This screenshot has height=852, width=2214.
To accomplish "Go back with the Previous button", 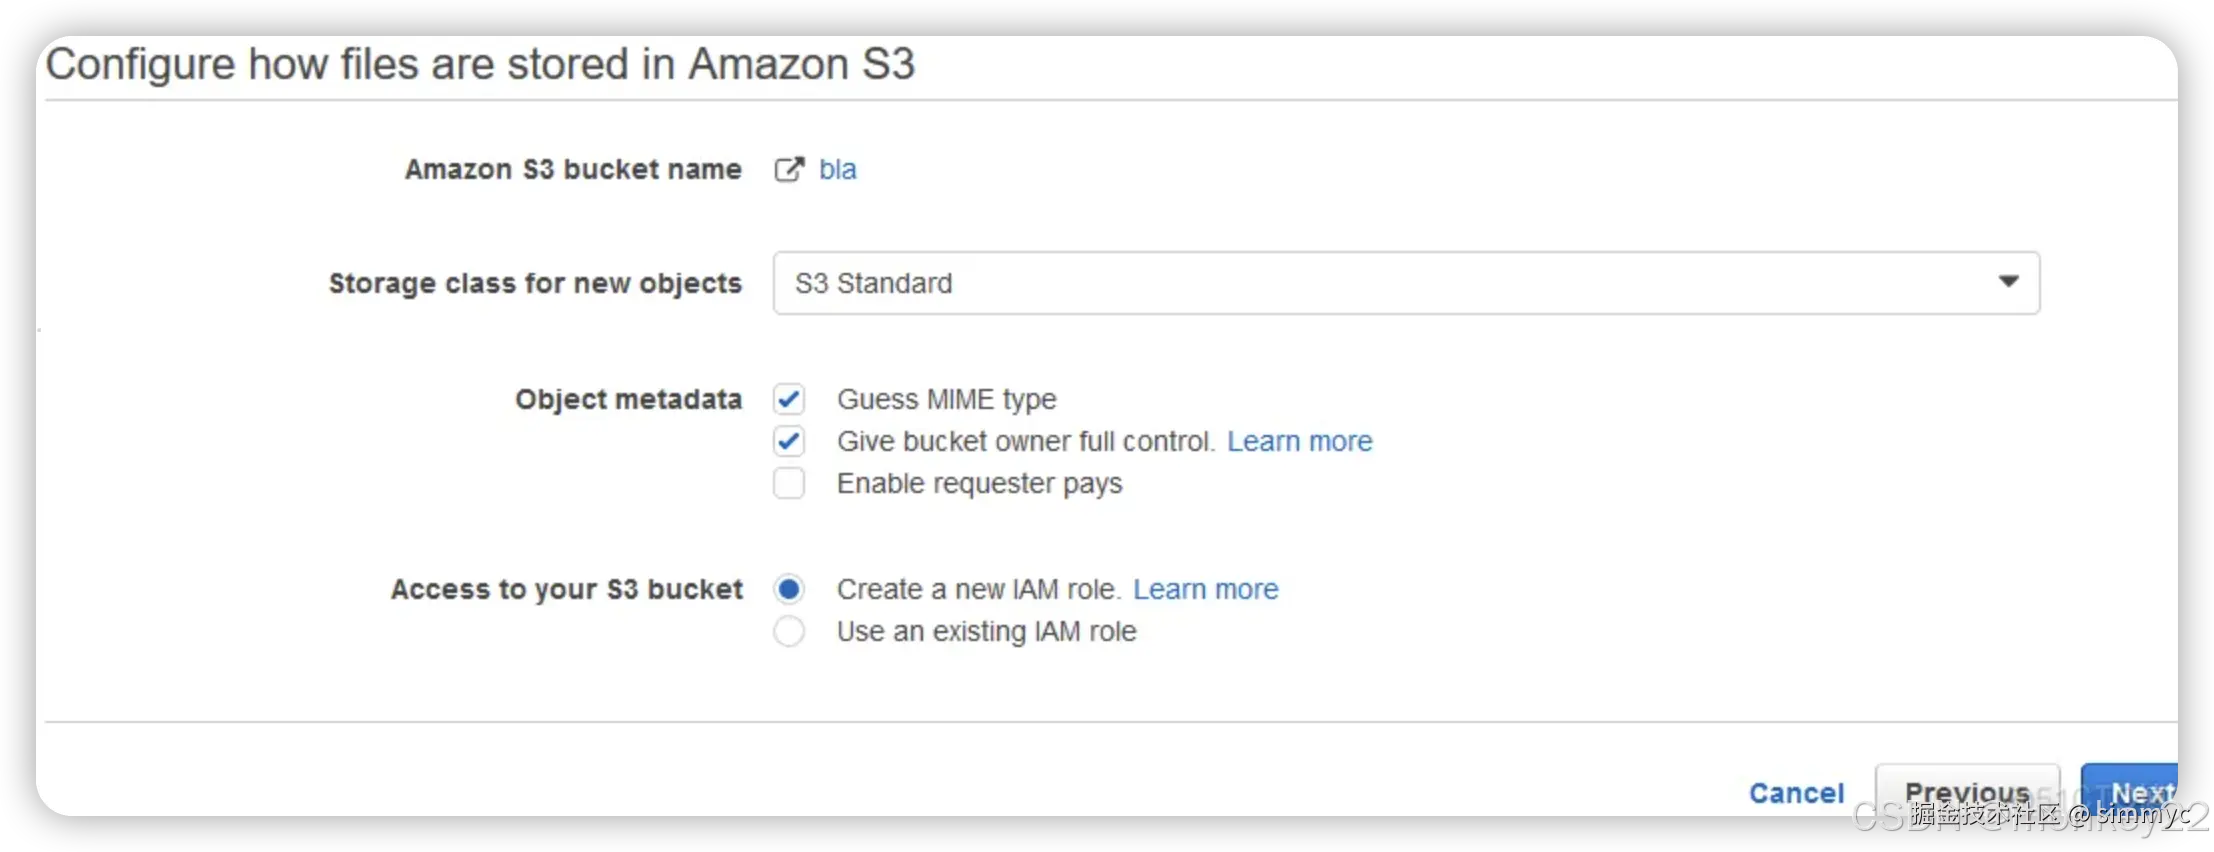I will click(1966, 790).
